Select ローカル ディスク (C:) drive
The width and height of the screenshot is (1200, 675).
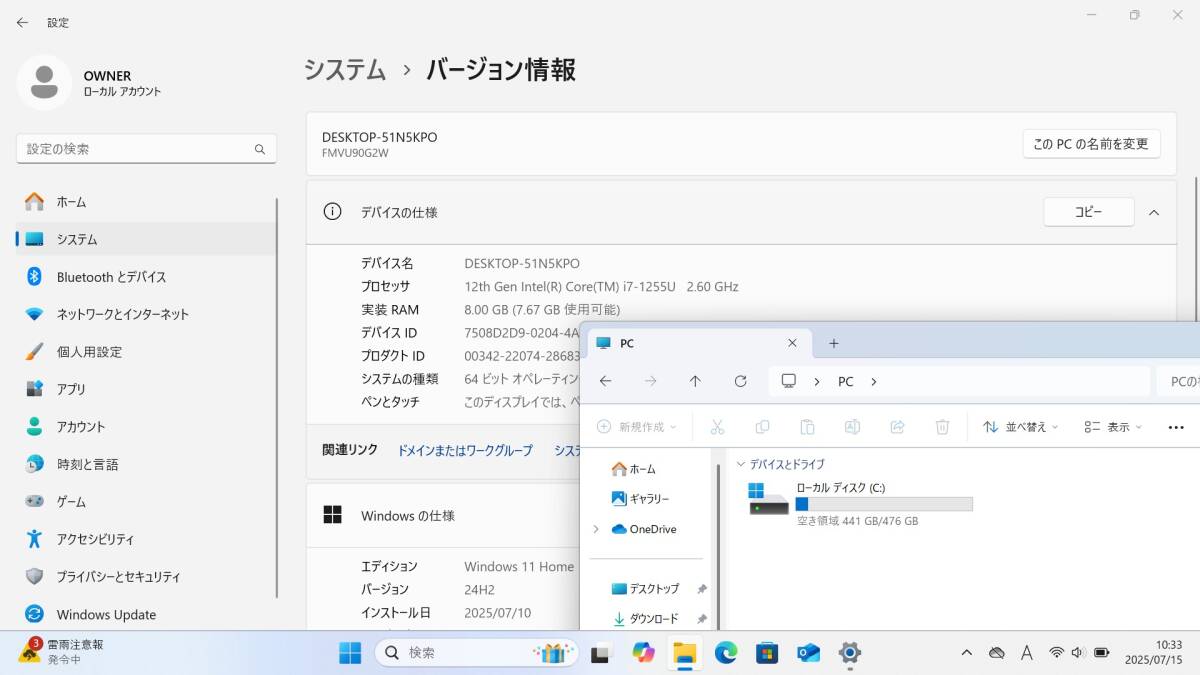click(860, 503)
